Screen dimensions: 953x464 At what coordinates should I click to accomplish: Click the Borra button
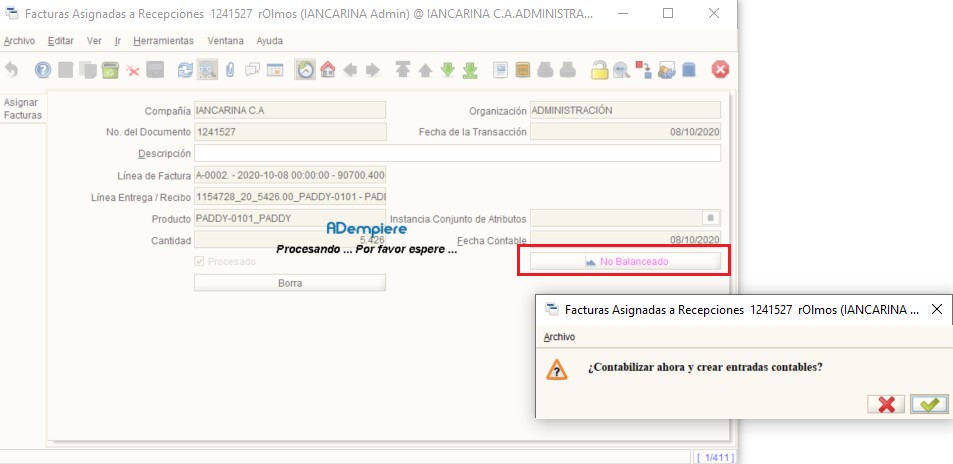pyautogui.click(x=289, y=283)
